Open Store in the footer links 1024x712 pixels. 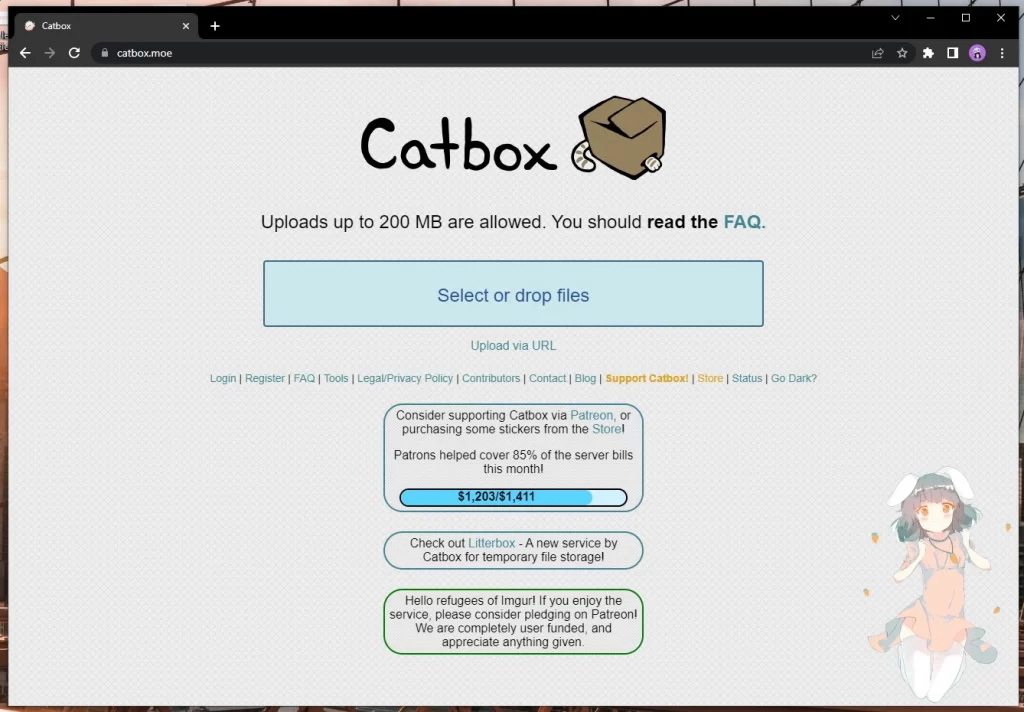(x=710, y=378)
